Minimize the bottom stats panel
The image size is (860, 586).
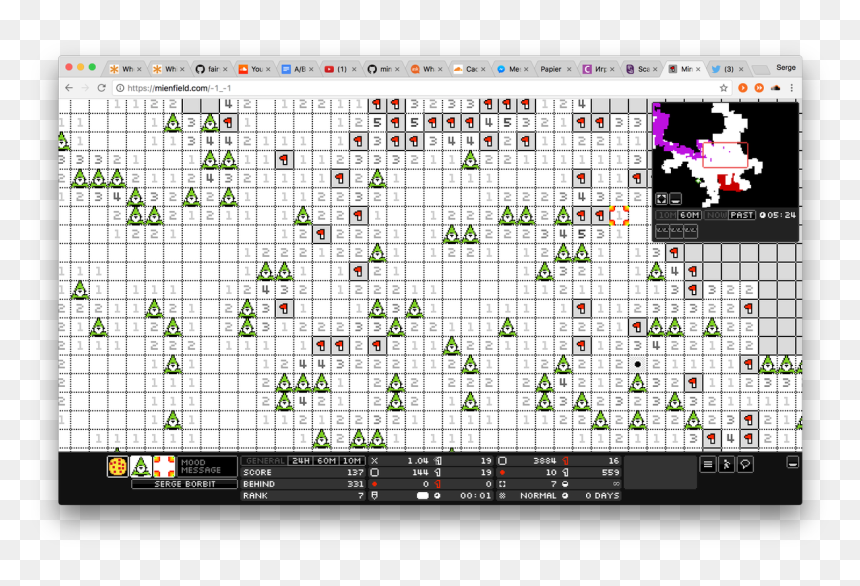tap(792, 463)
